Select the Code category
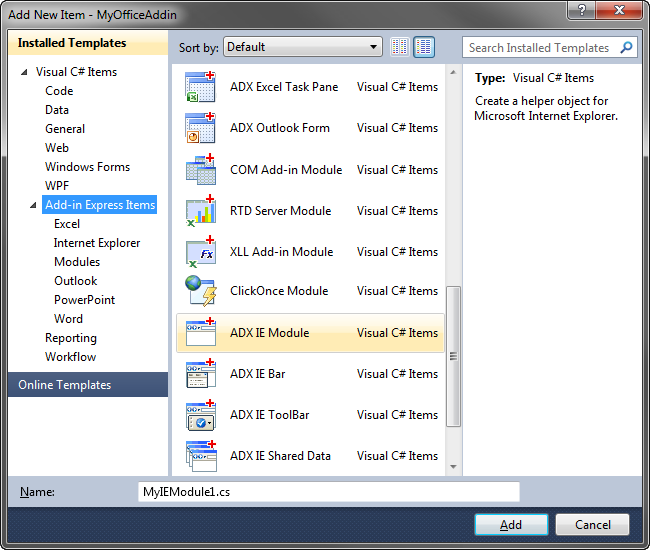Image resolution: width=650 pixels, height=550 pixels. (59, 91)
